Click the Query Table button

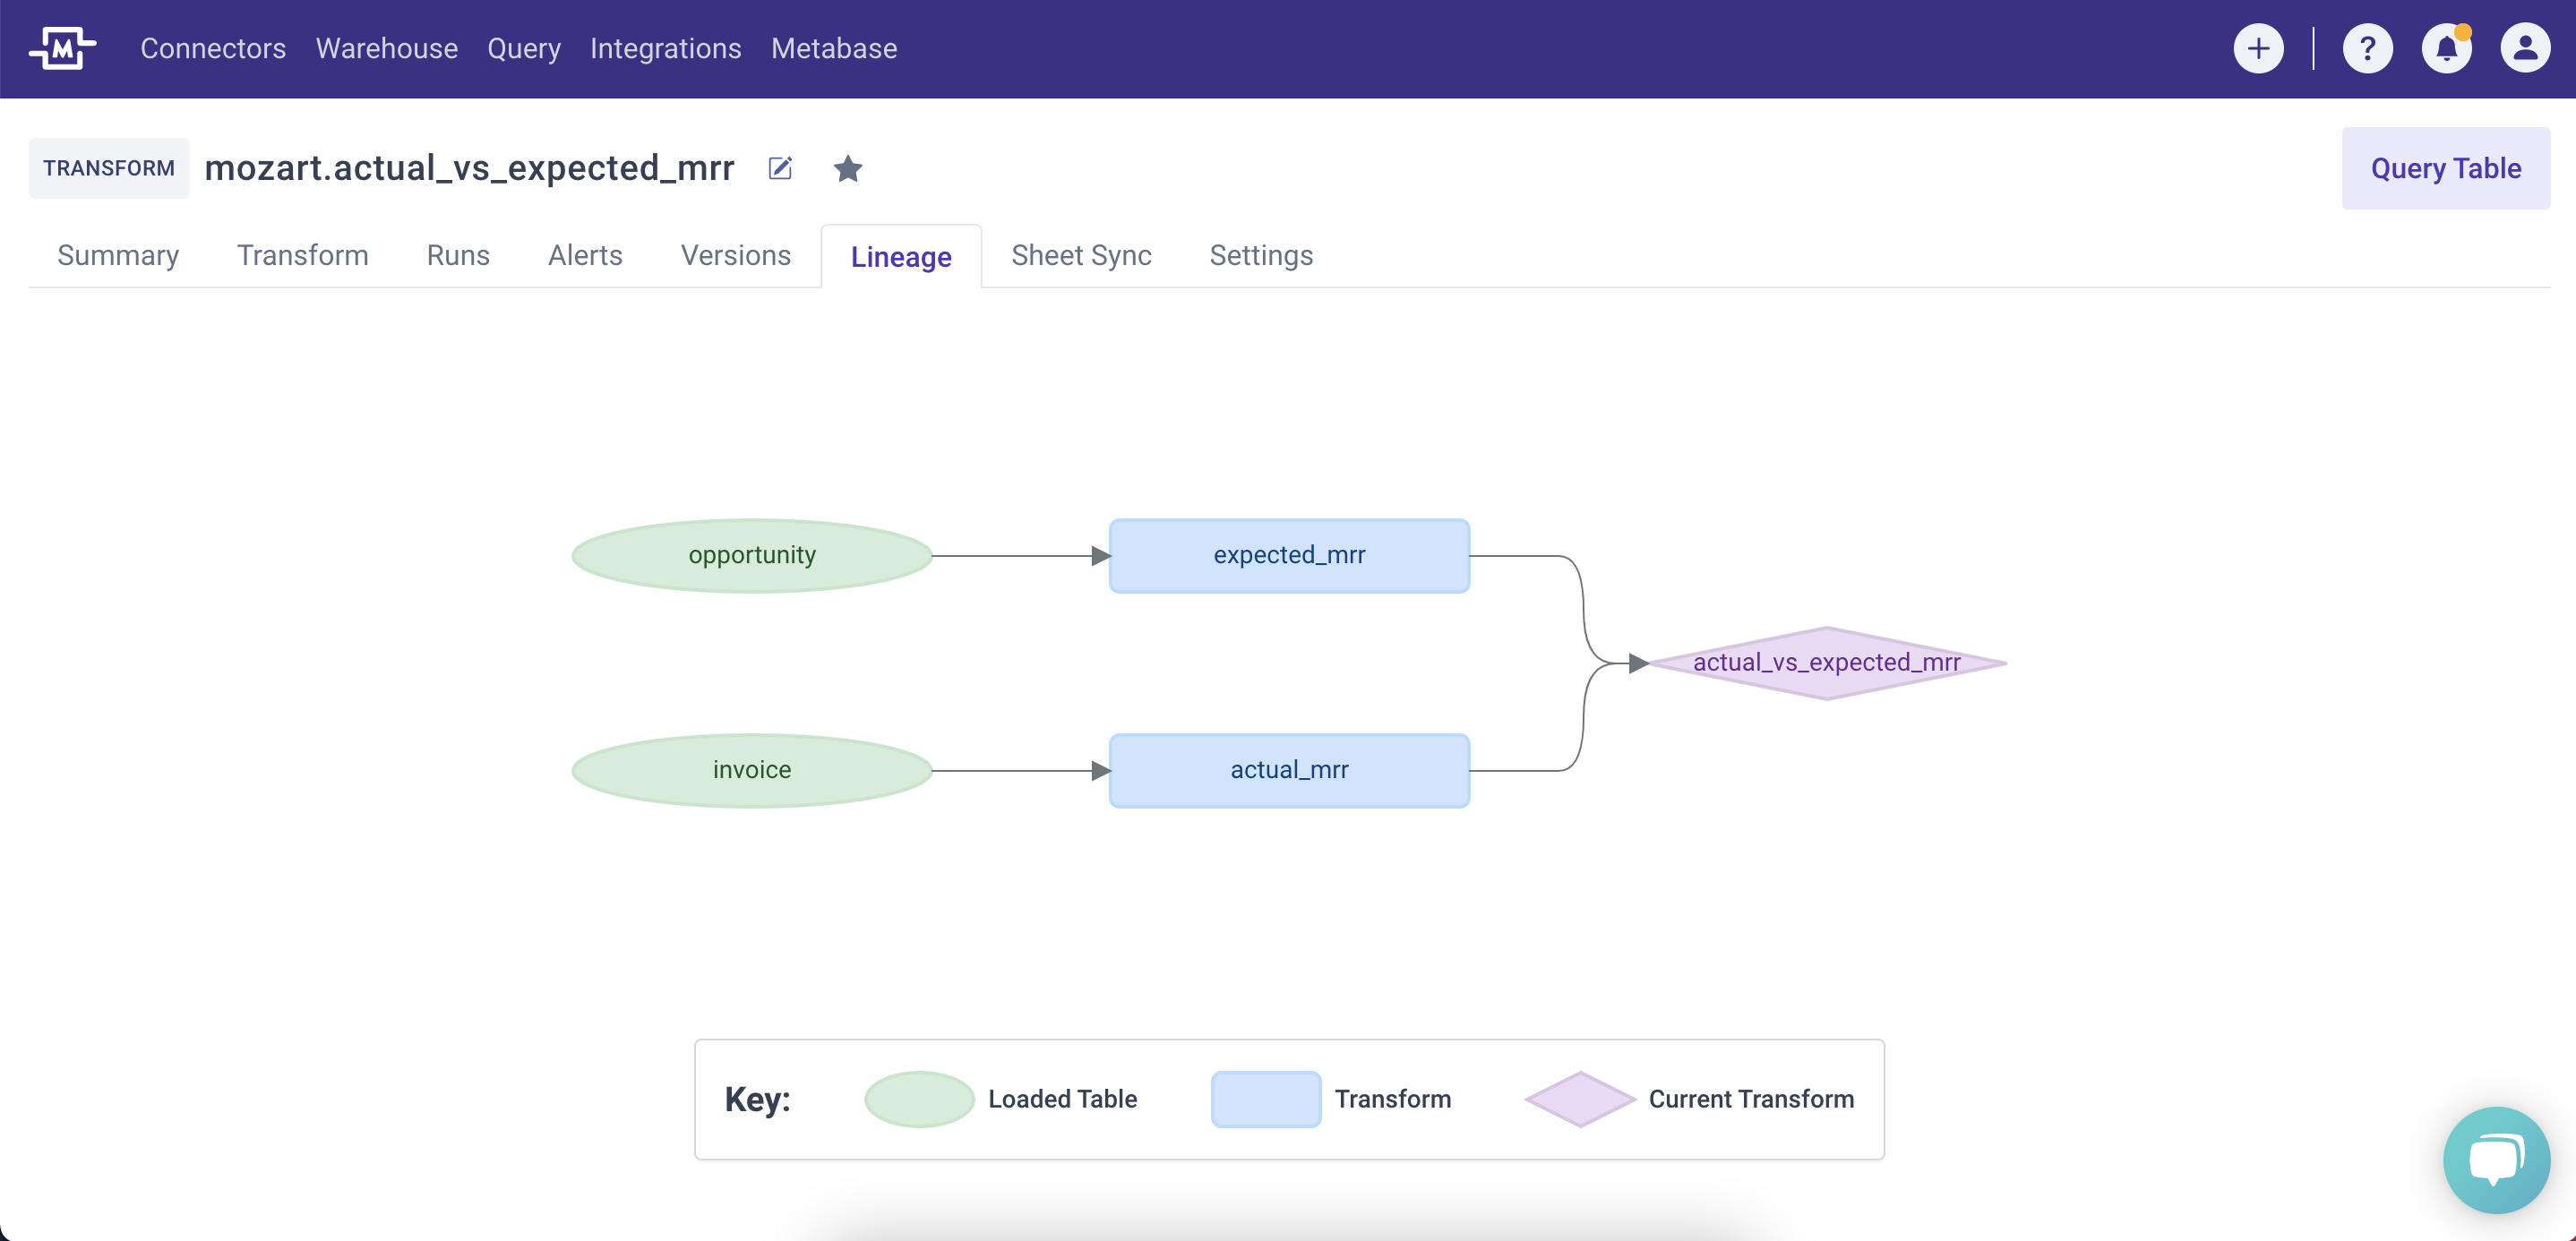(x=2445, y=168)
